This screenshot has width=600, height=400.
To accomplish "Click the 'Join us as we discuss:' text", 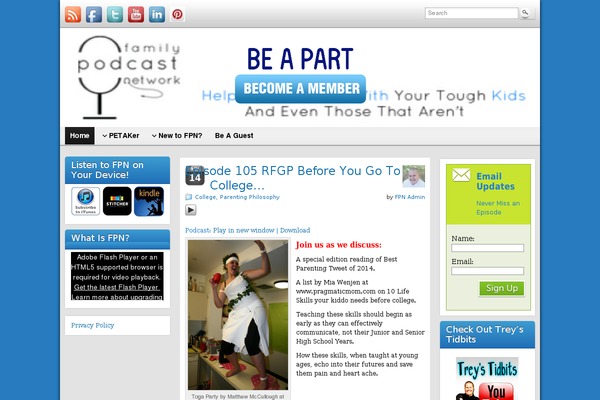I will [339, 245].
